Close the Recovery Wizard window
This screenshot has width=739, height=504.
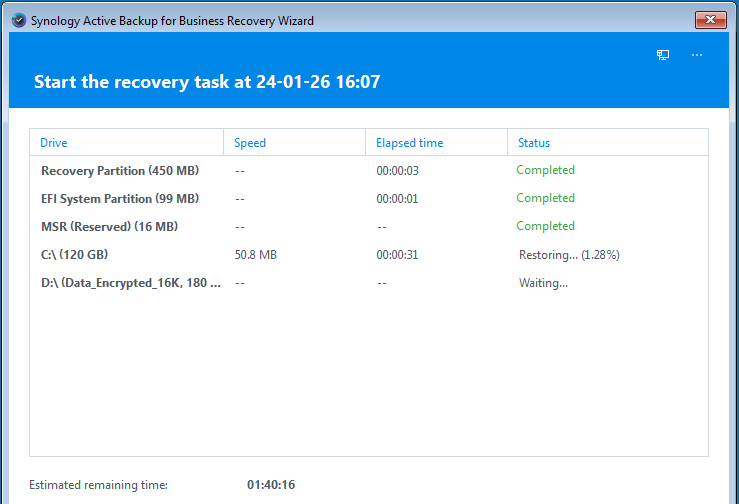[x=710, y=20]
